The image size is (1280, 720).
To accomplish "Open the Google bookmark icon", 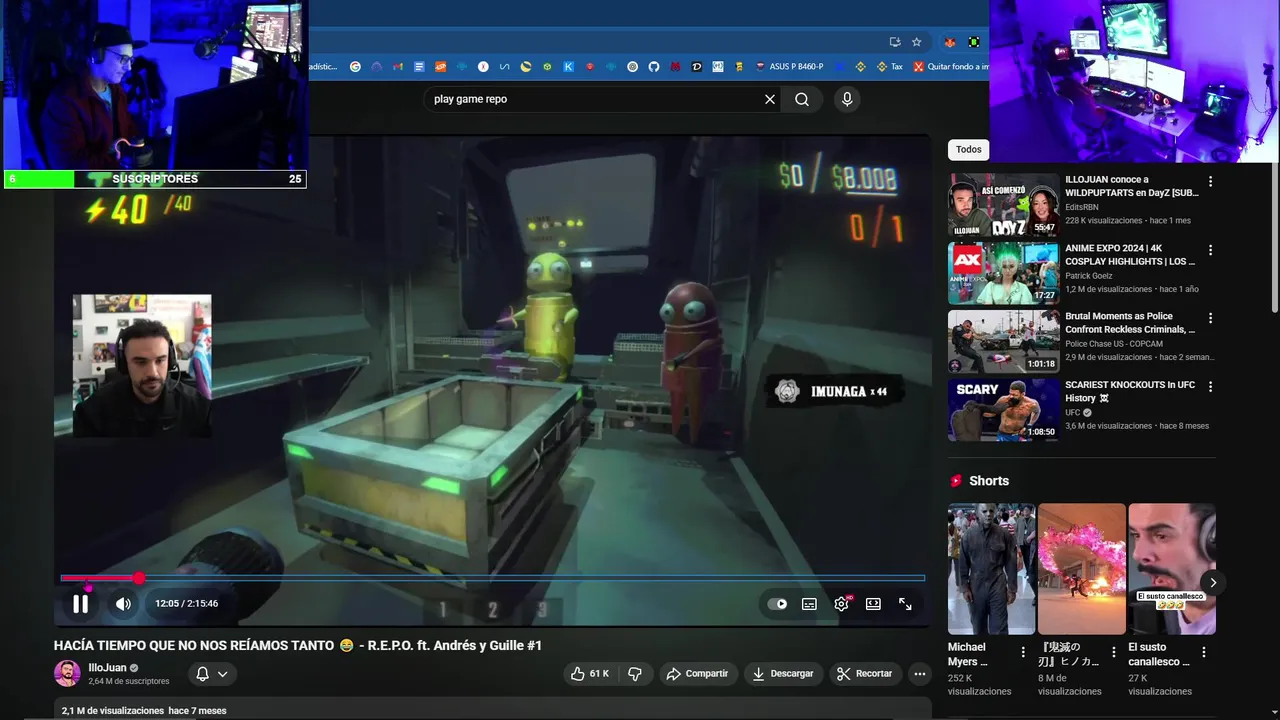I will [x=355, y=67].
